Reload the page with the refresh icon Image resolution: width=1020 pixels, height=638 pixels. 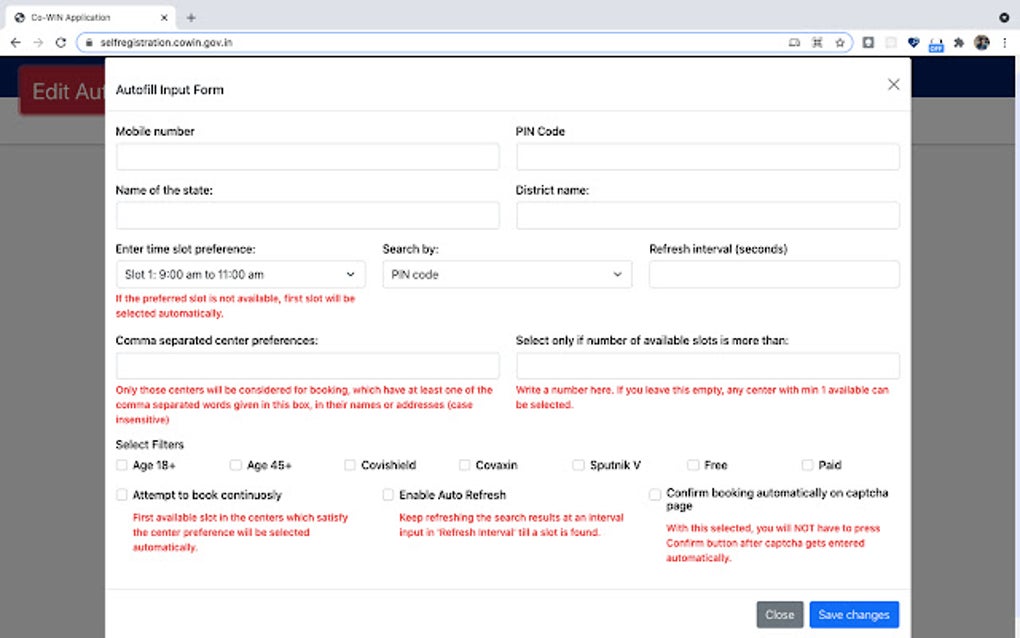click(60, 43)
